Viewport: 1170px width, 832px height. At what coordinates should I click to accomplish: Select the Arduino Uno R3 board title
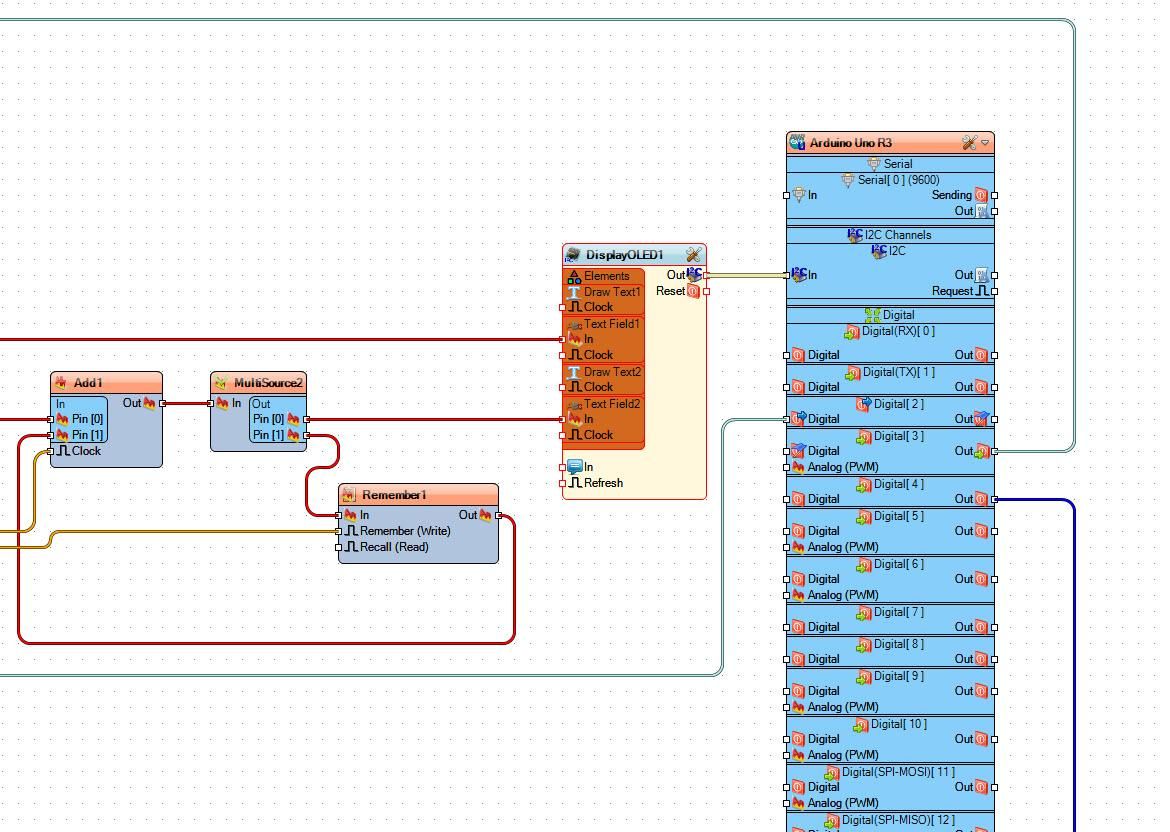point(851,143)
